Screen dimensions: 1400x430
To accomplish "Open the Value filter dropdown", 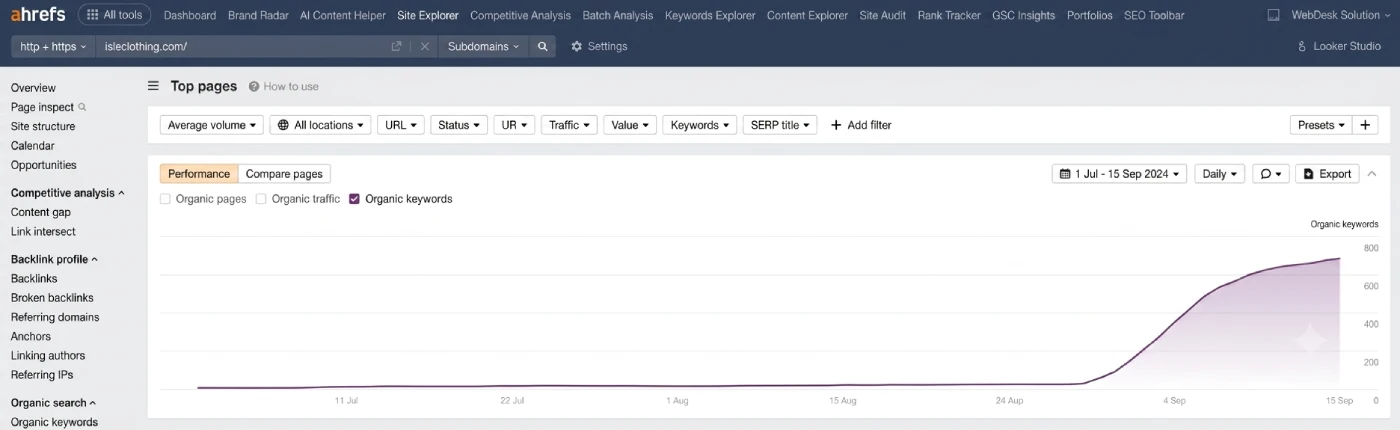I will pyautogui.click(x=630, y=125).
